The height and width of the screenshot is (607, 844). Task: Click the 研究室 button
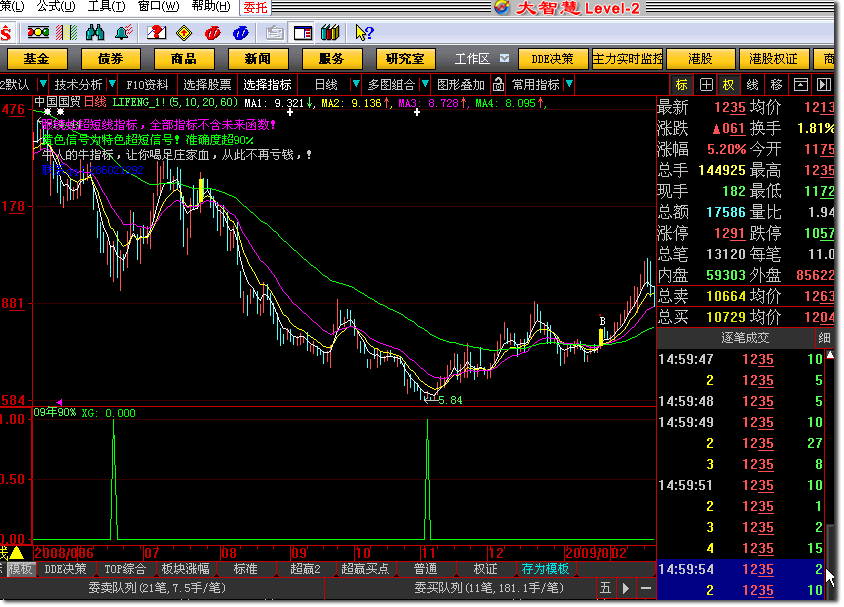tap(405, 59)
